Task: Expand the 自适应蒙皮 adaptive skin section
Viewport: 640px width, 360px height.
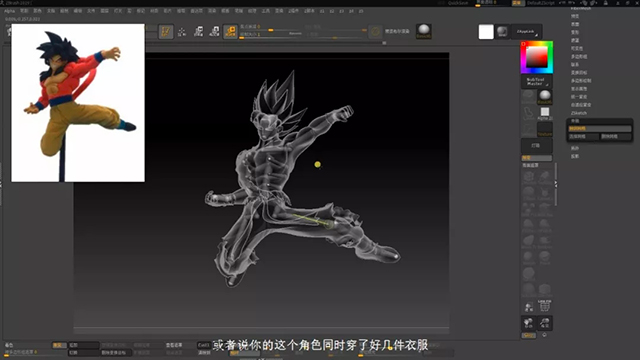Action: tap(581, 105)
